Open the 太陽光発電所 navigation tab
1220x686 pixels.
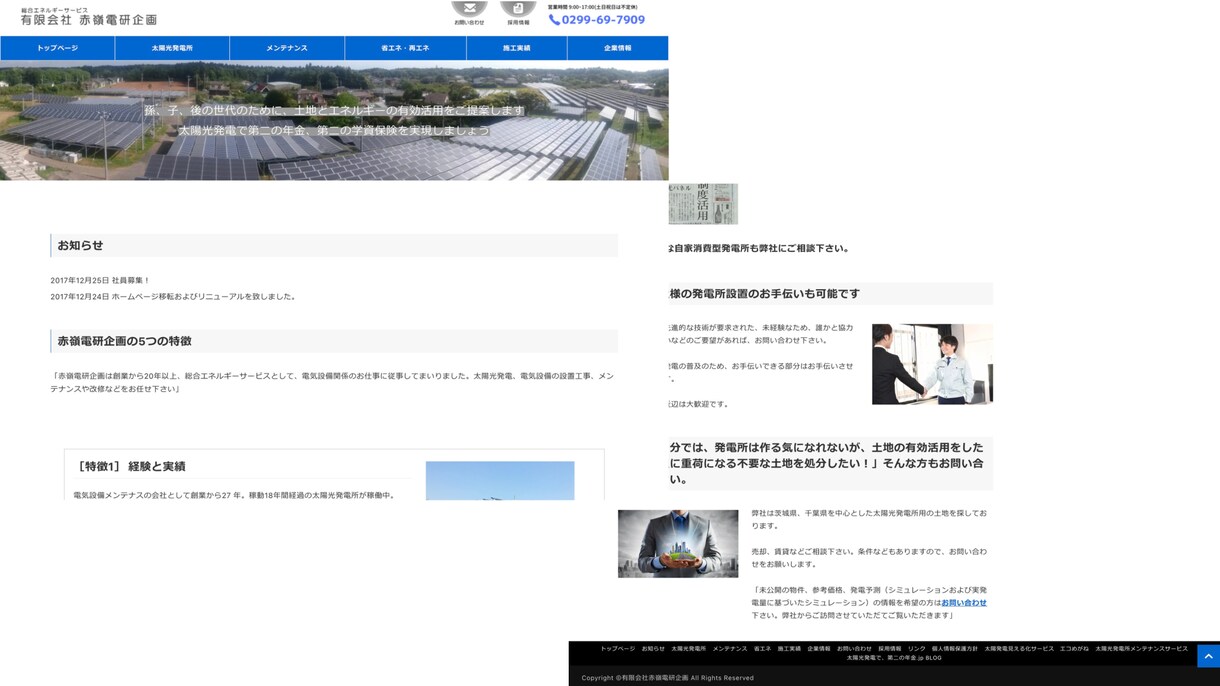point(172,48)
